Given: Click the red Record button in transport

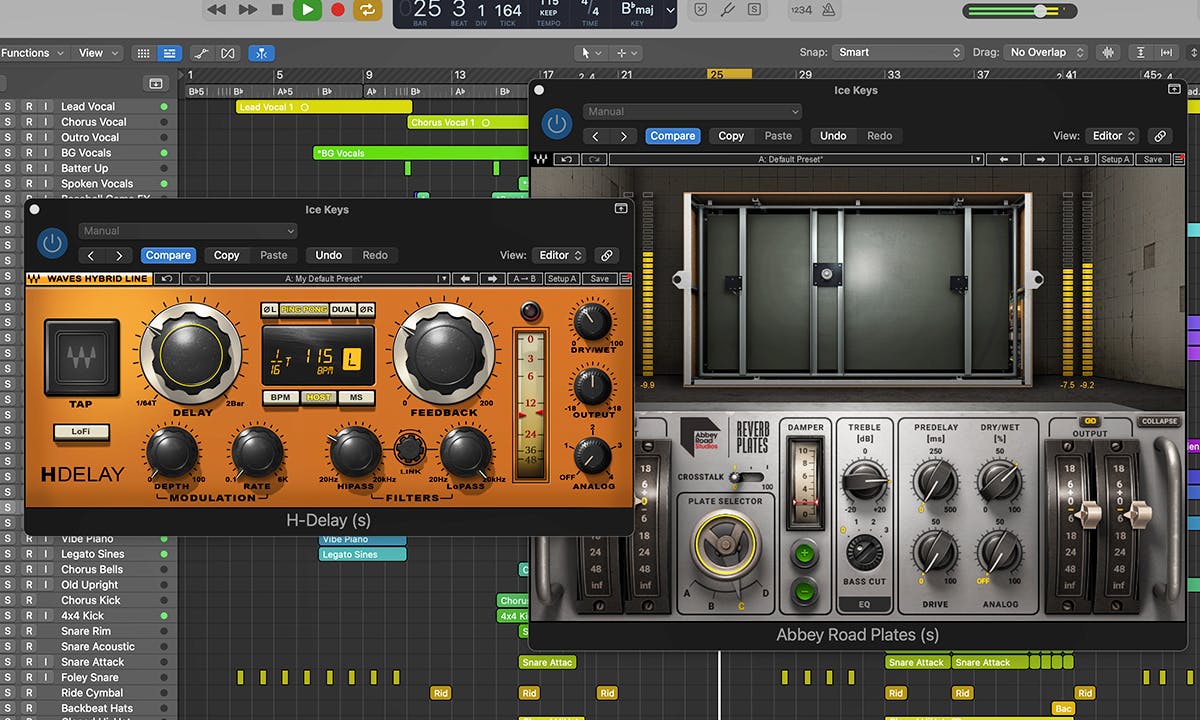Looking at the screenshot, I should tap(338, 10).
